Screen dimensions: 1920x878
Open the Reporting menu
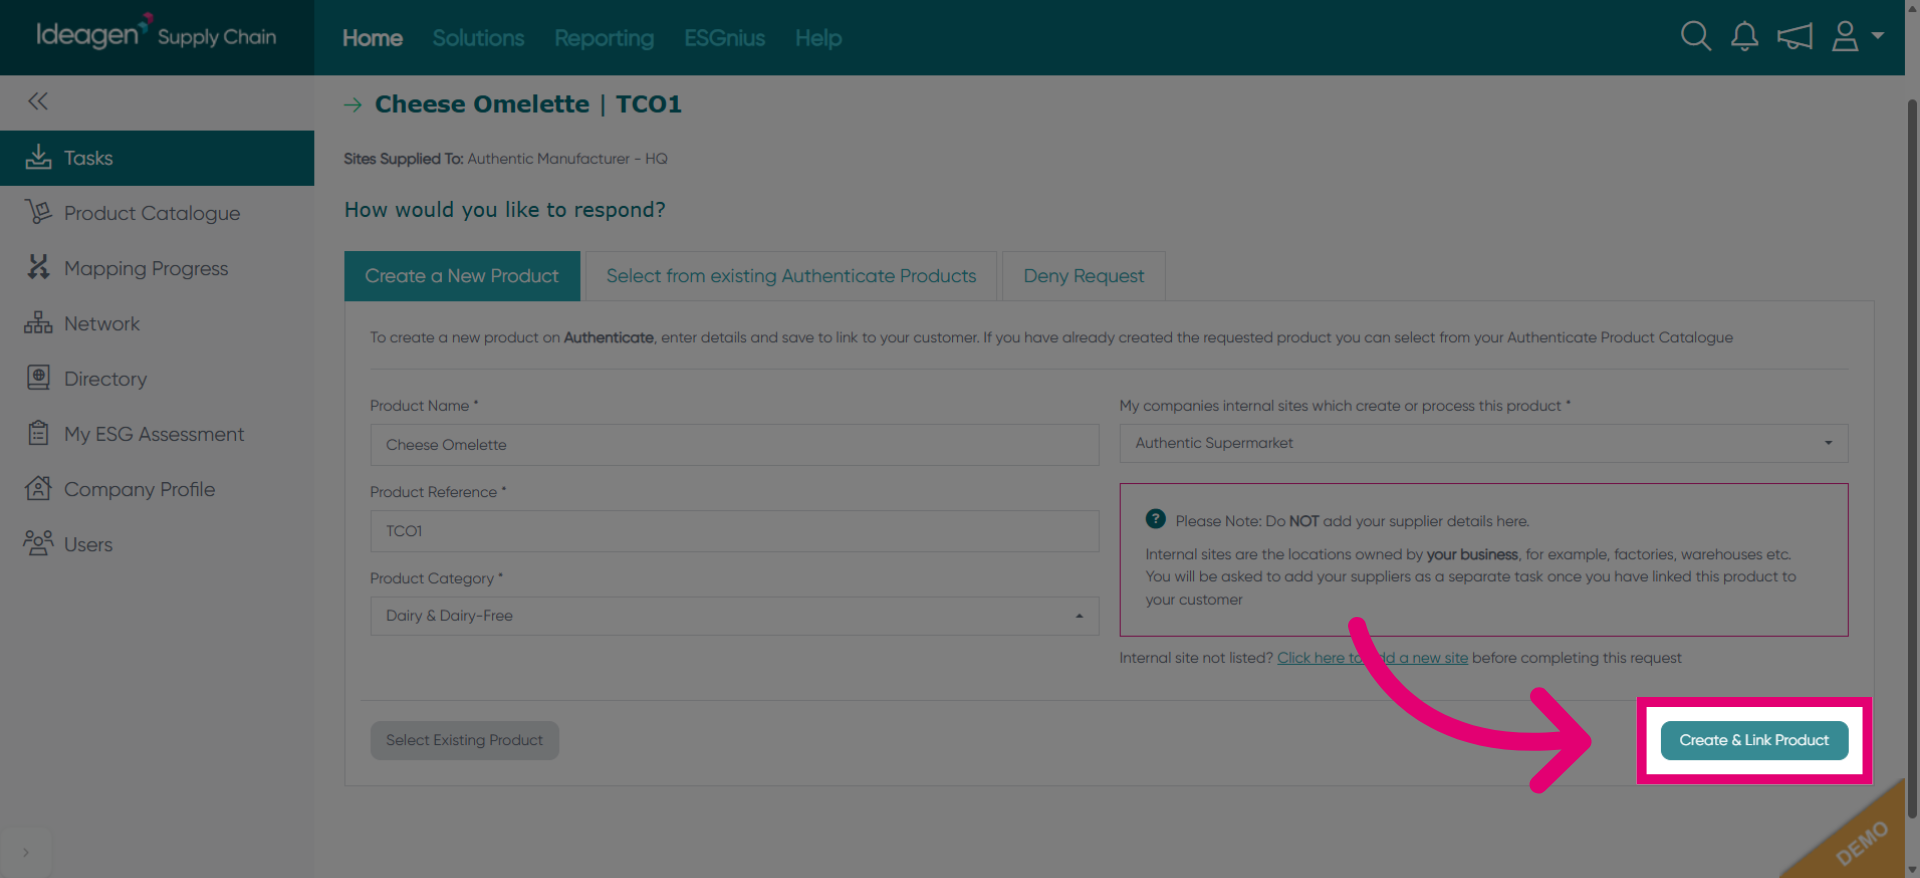pyautogui.click(x=604, y=38)
